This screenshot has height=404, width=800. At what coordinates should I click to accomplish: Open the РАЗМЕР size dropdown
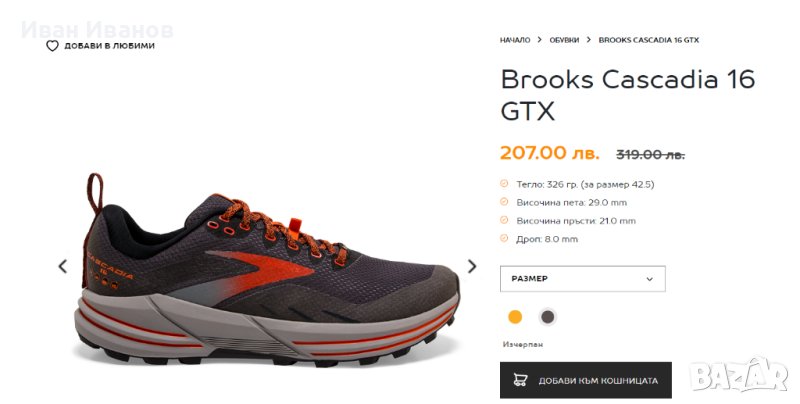583,279
